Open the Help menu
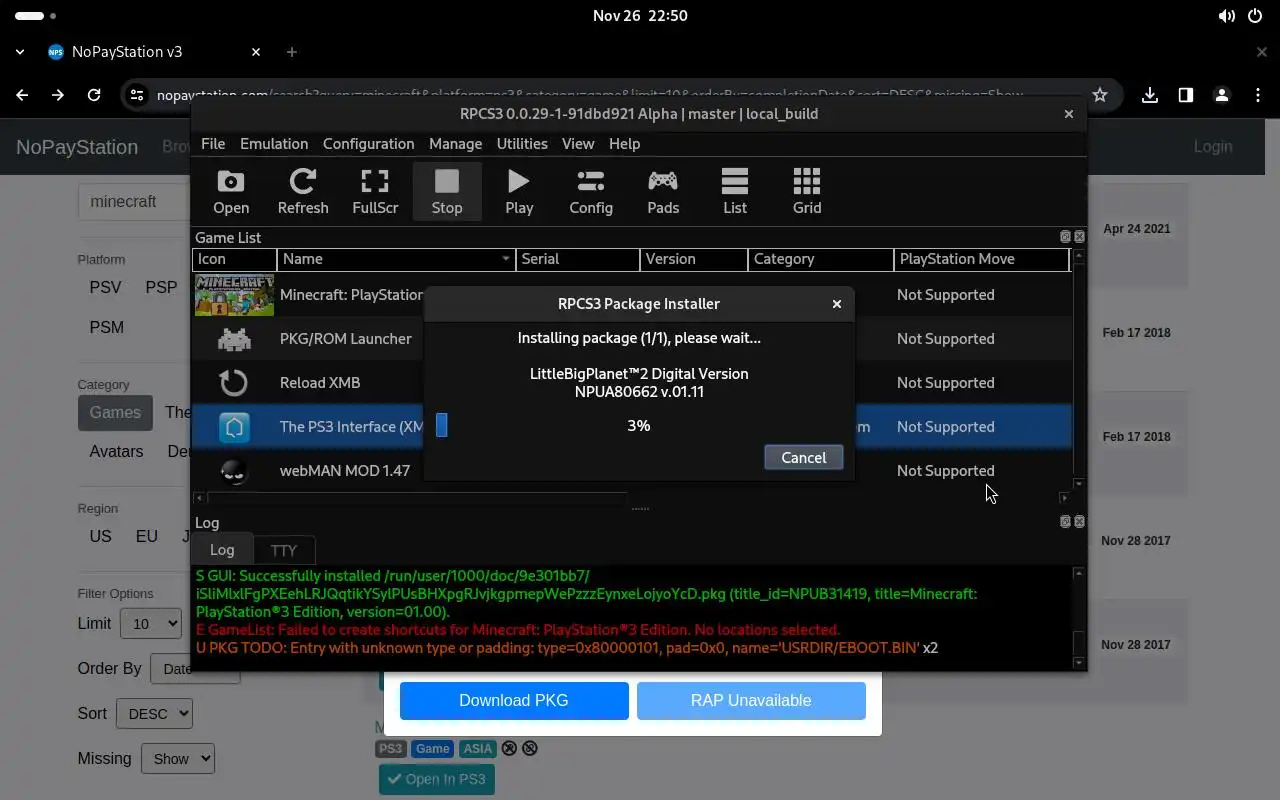1280x800 pixels. click(624, 144)
